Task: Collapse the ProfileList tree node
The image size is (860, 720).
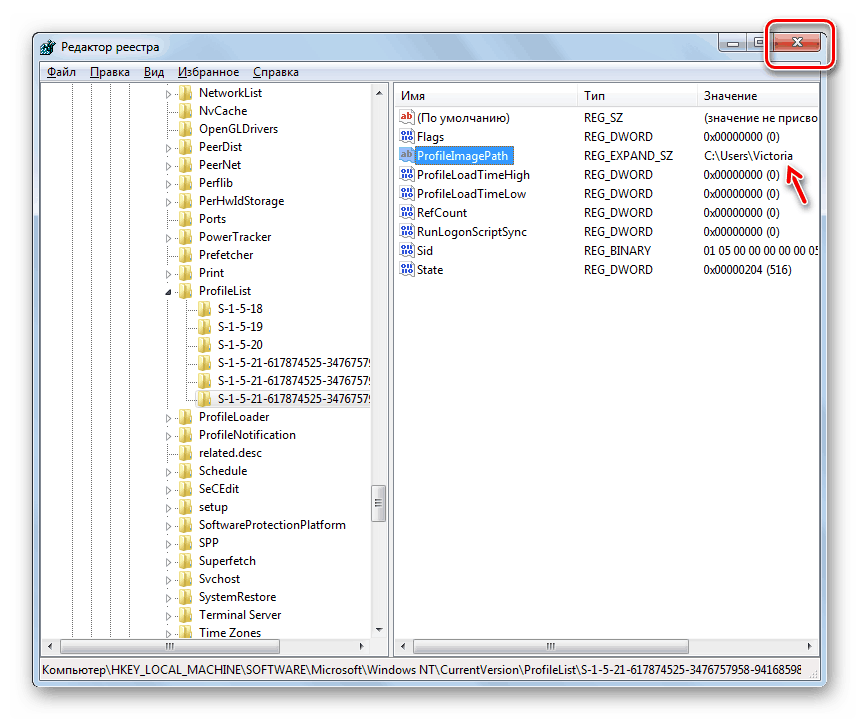Action: point(168,291)
